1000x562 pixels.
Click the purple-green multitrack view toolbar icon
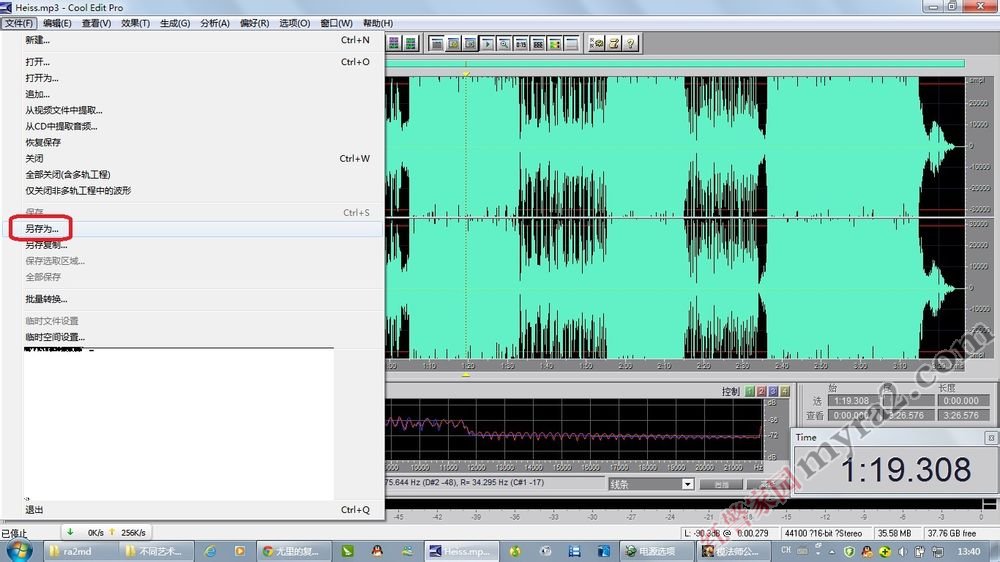[x=393, y=43]
